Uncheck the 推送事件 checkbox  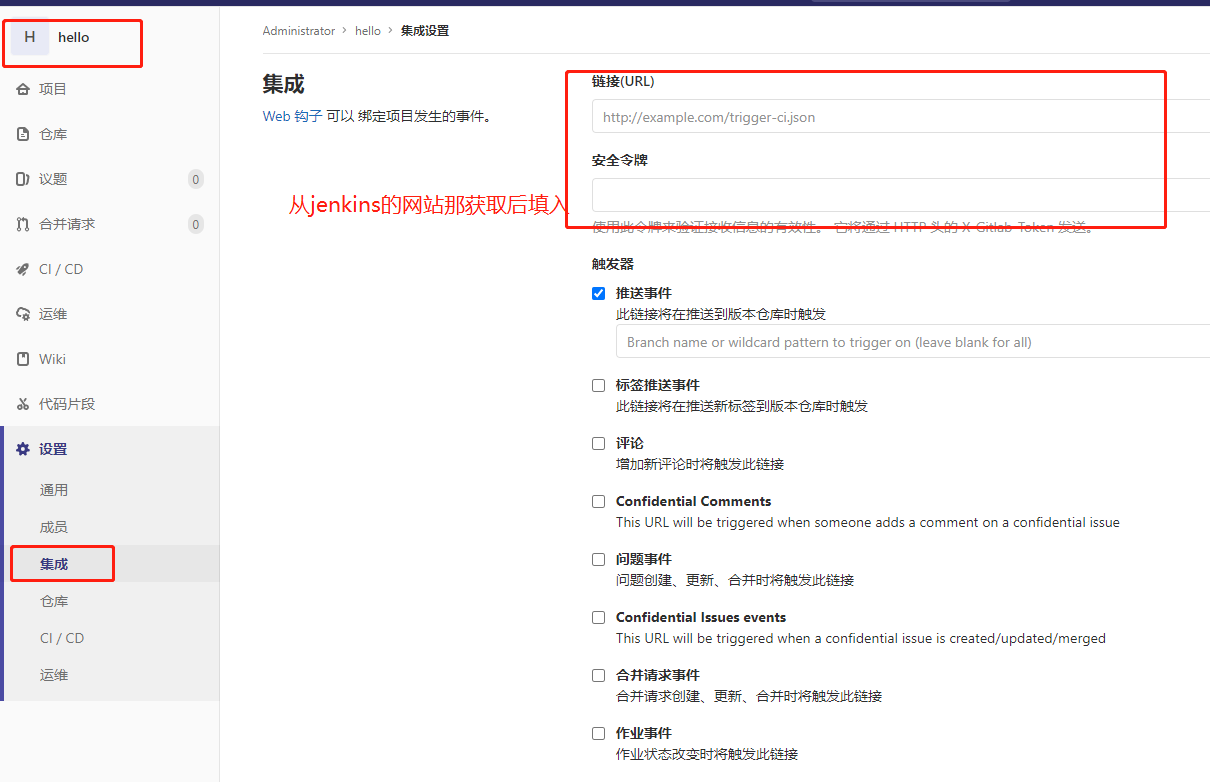tap(599, 293)
